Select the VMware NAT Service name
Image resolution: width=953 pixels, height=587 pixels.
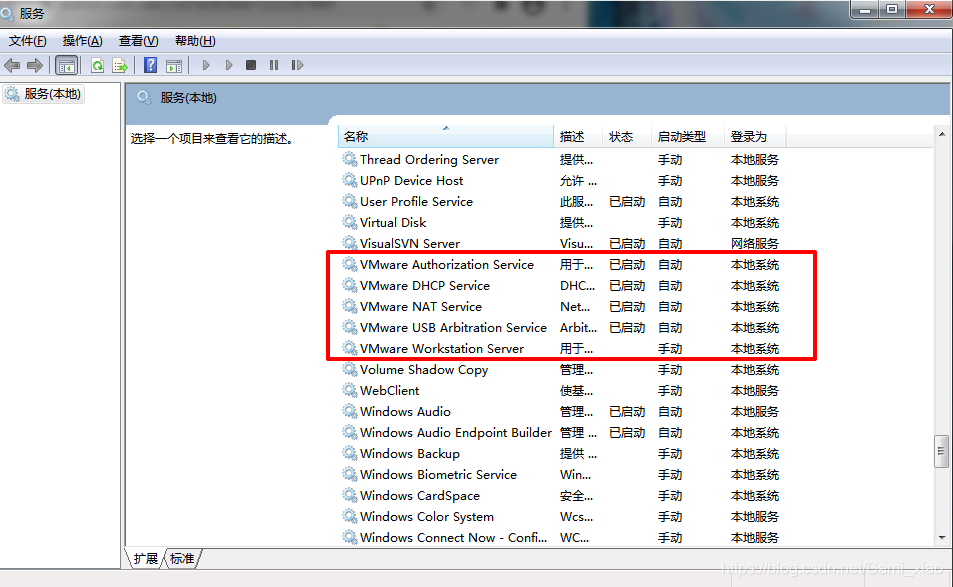pos(421,306)
